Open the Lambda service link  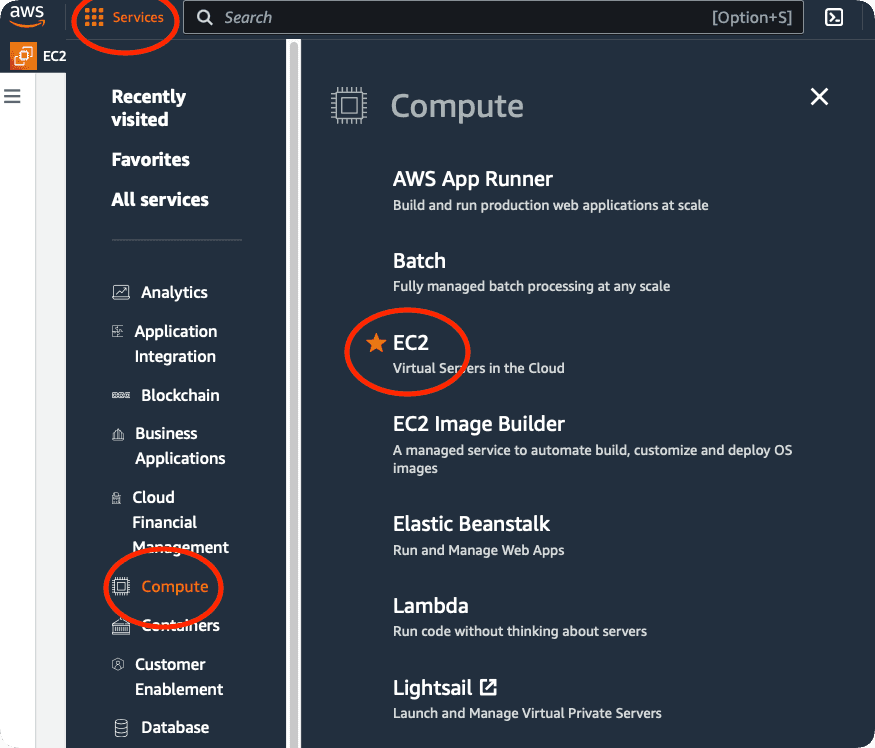pyautogui.click(x=430, y=605)
